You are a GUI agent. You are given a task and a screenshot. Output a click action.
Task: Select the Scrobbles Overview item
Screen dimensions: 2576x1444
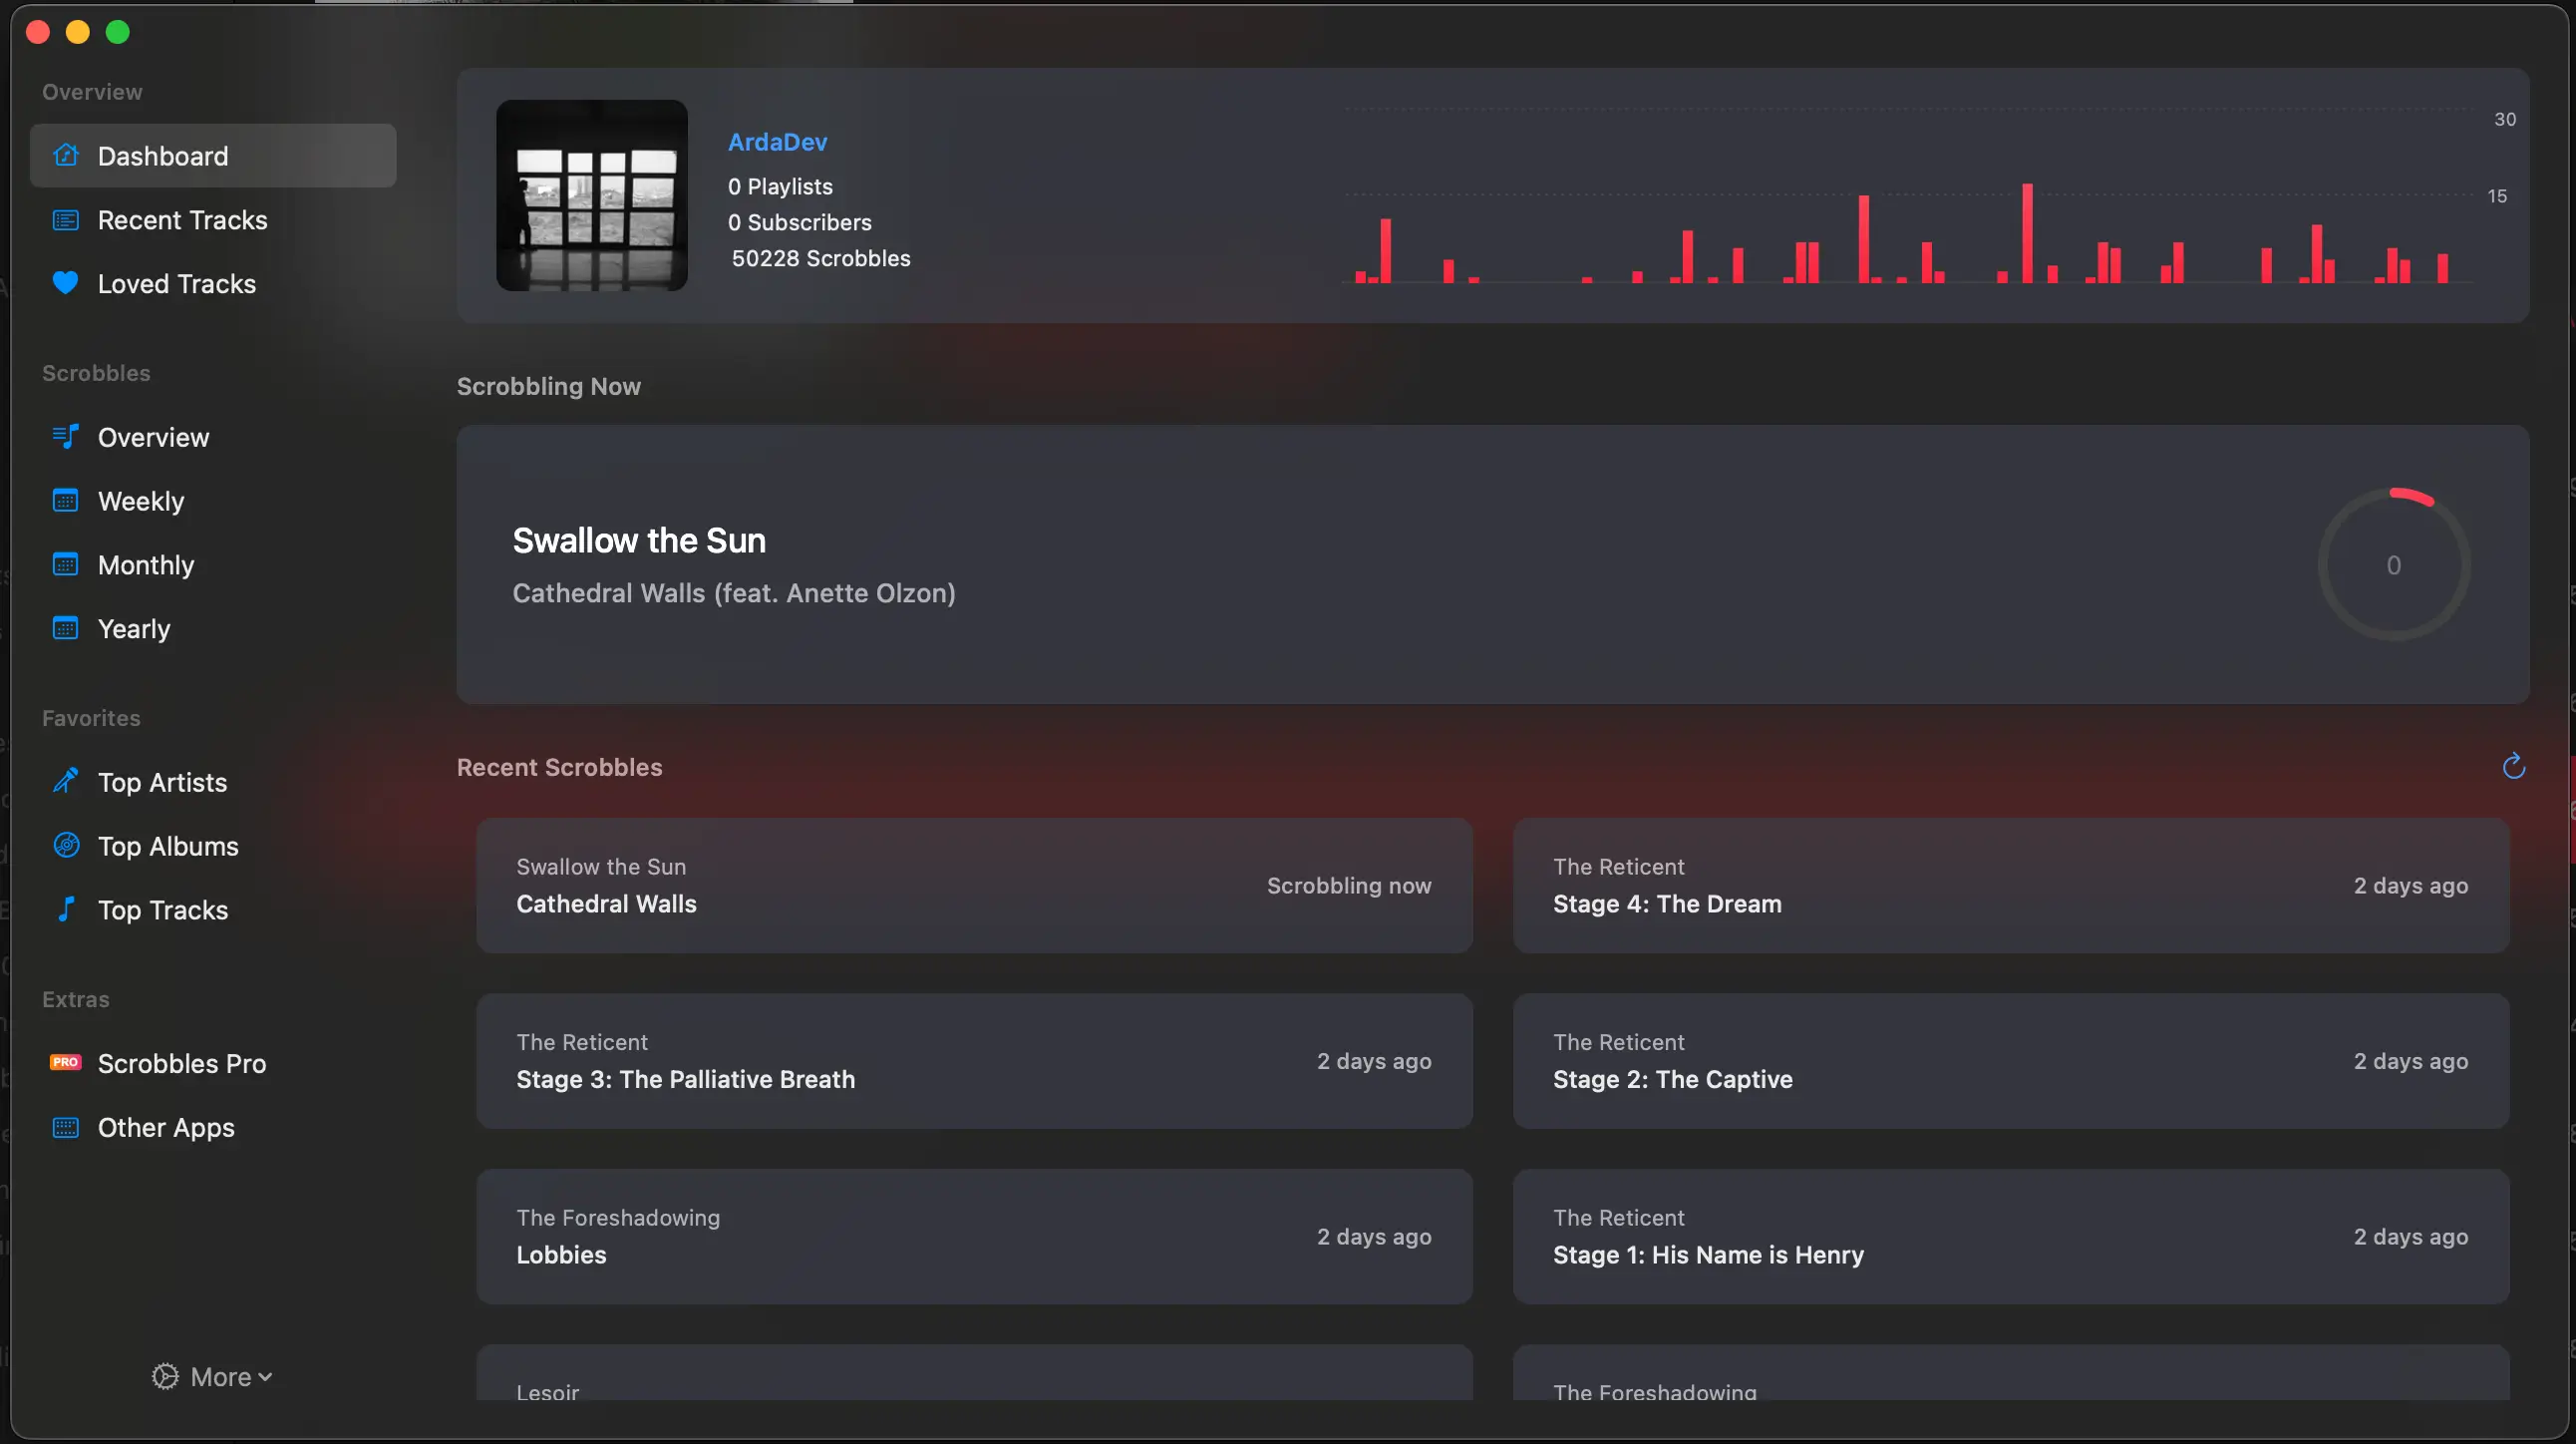click(153, 437)
